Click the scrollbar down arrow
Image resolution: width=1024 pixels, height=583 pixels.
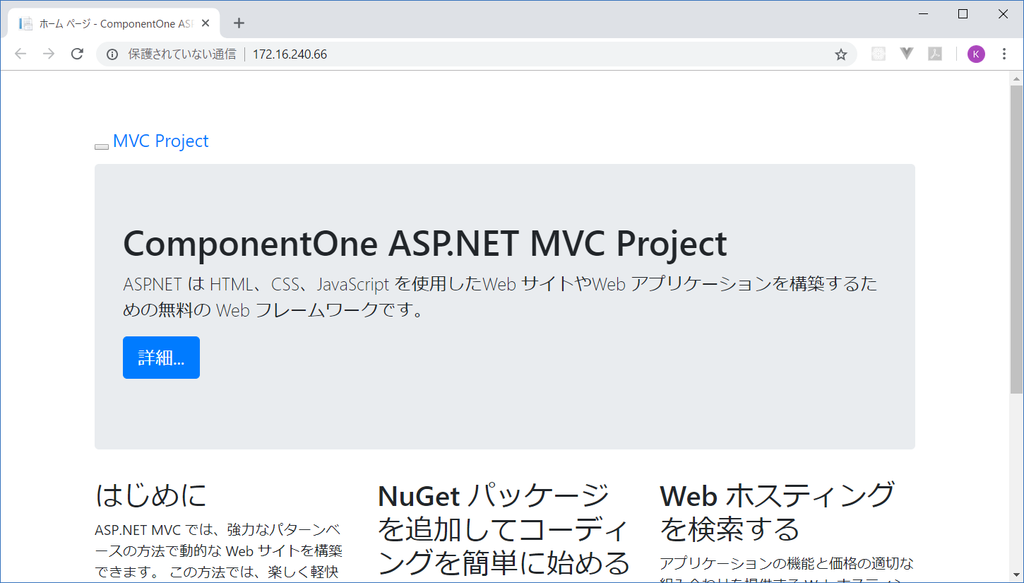pos(1017,576)
